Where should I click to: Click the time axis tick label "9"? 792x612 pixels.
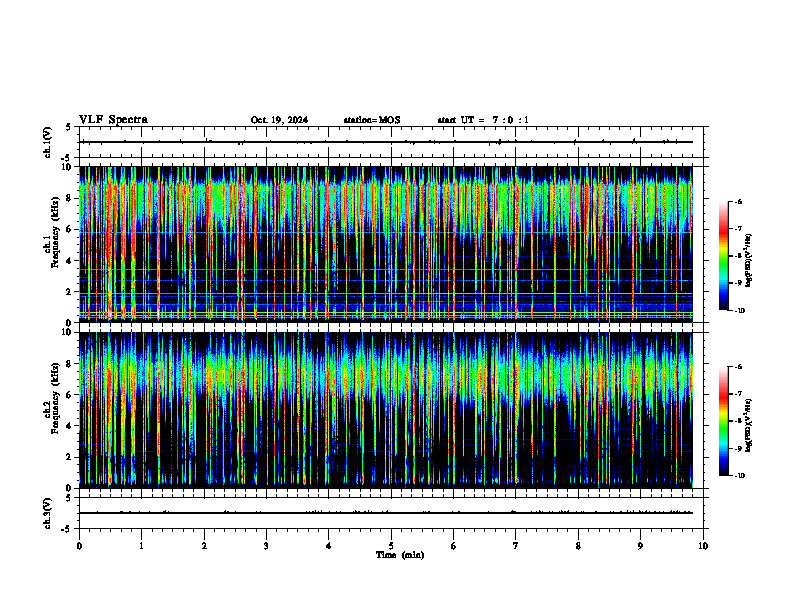click(x=640, y=546)
